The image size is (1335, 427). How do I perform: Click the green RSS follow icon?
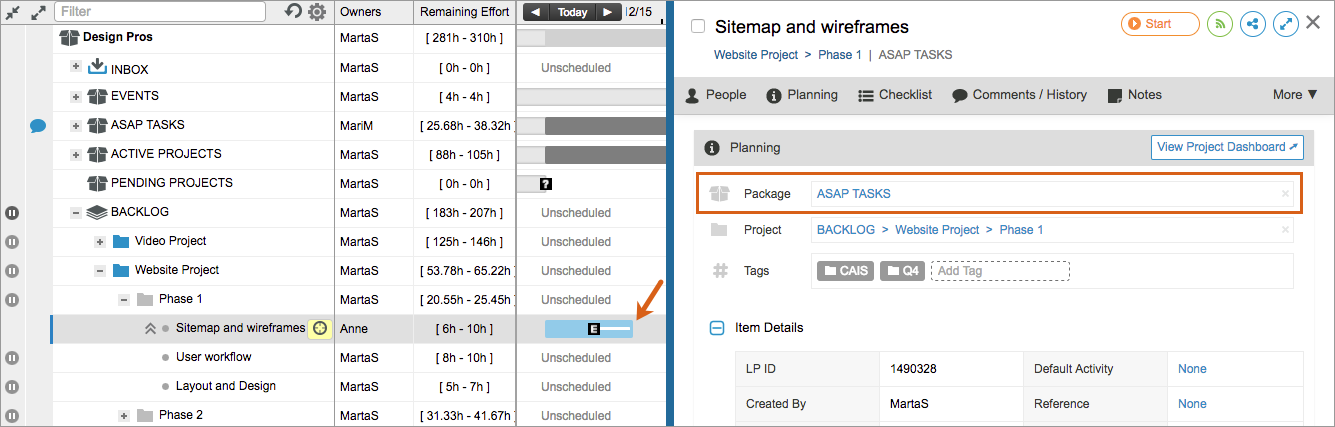click(x=1220, y=24)
